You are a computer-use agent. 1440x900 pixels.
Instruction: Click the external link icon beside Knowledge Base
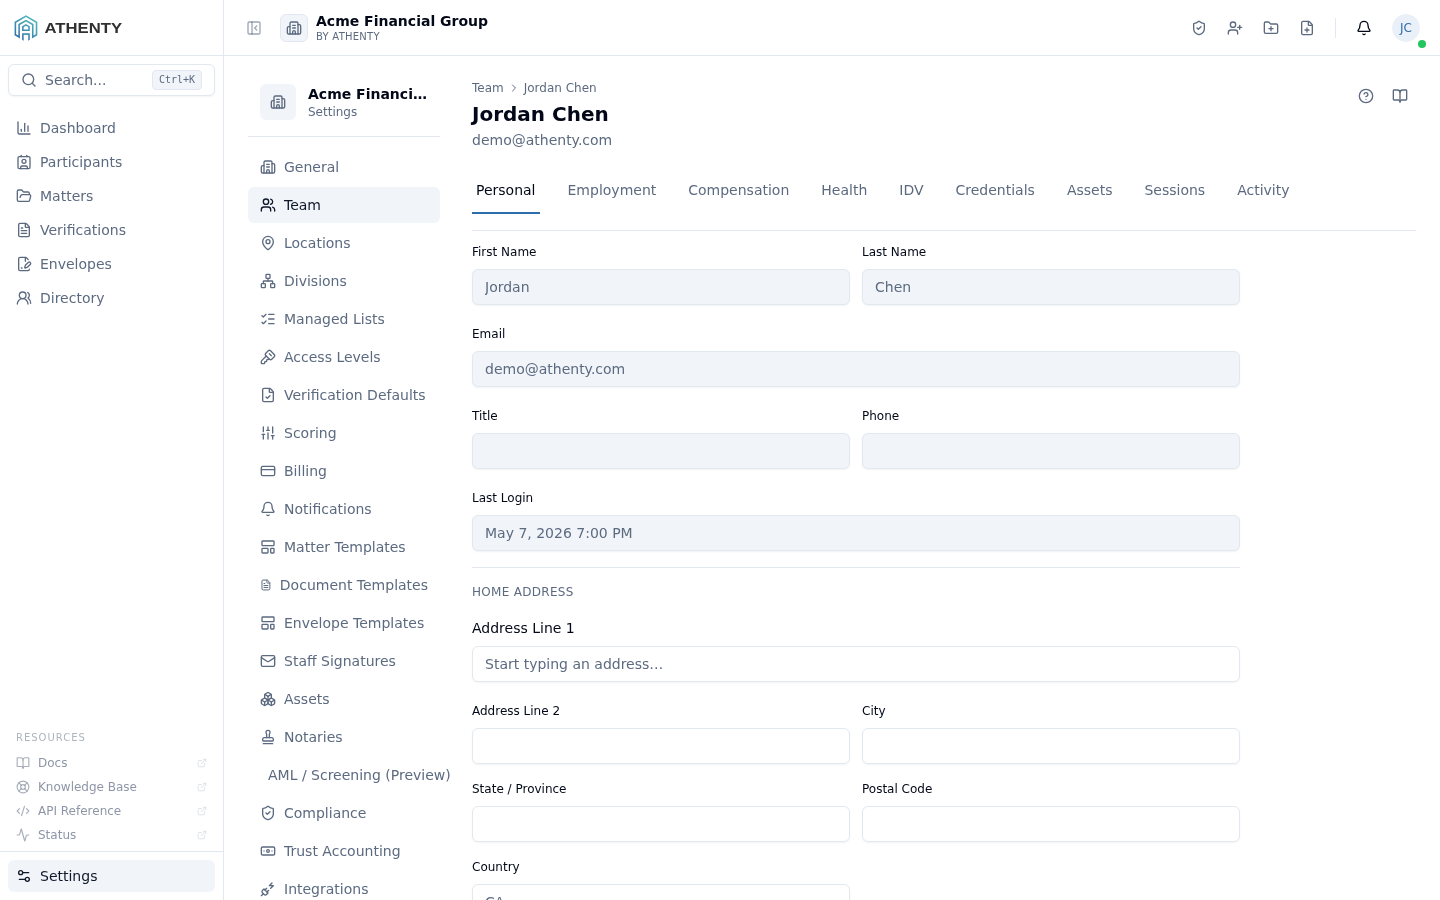202,787
